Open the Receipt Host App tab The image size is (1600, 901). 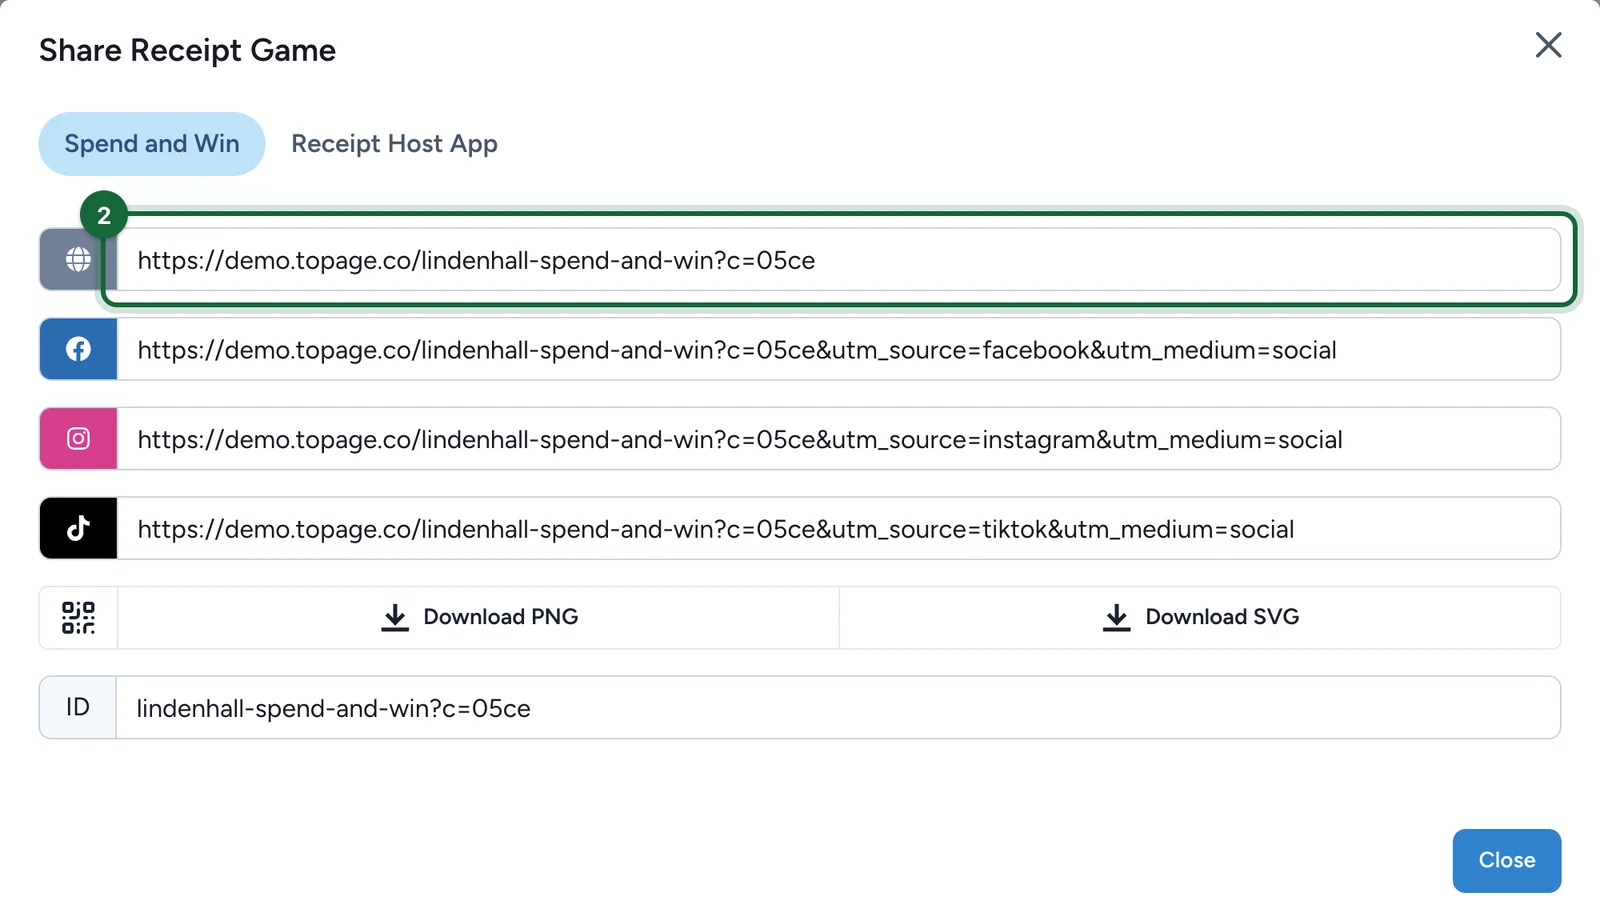394,144
